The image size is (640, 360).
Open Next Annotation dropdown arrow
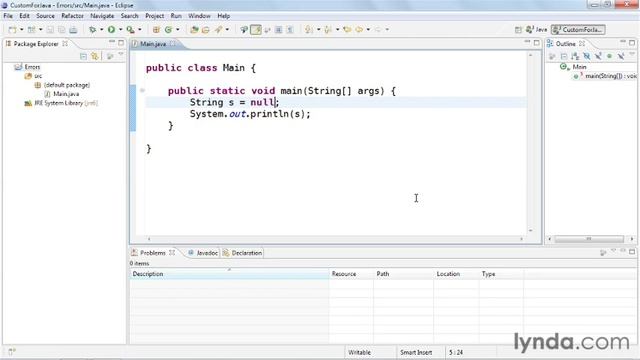[x=318, y=30]
